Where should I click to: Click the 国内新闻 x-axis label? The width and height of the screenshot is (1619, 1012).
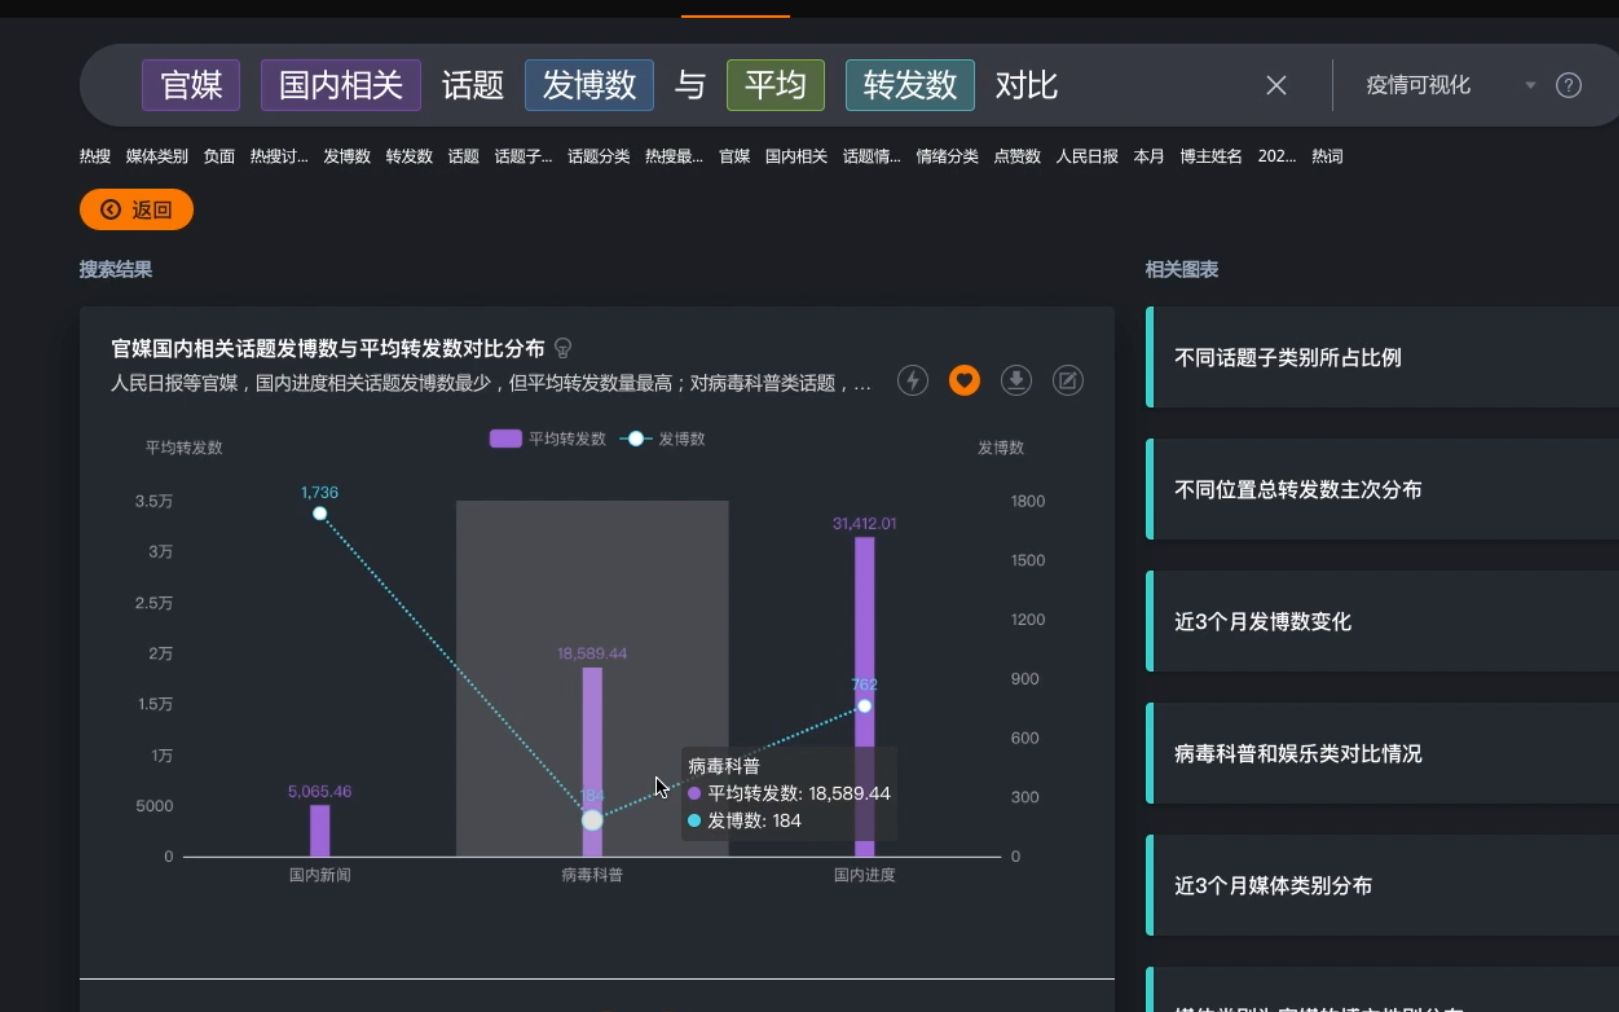(x=320, y=875)
